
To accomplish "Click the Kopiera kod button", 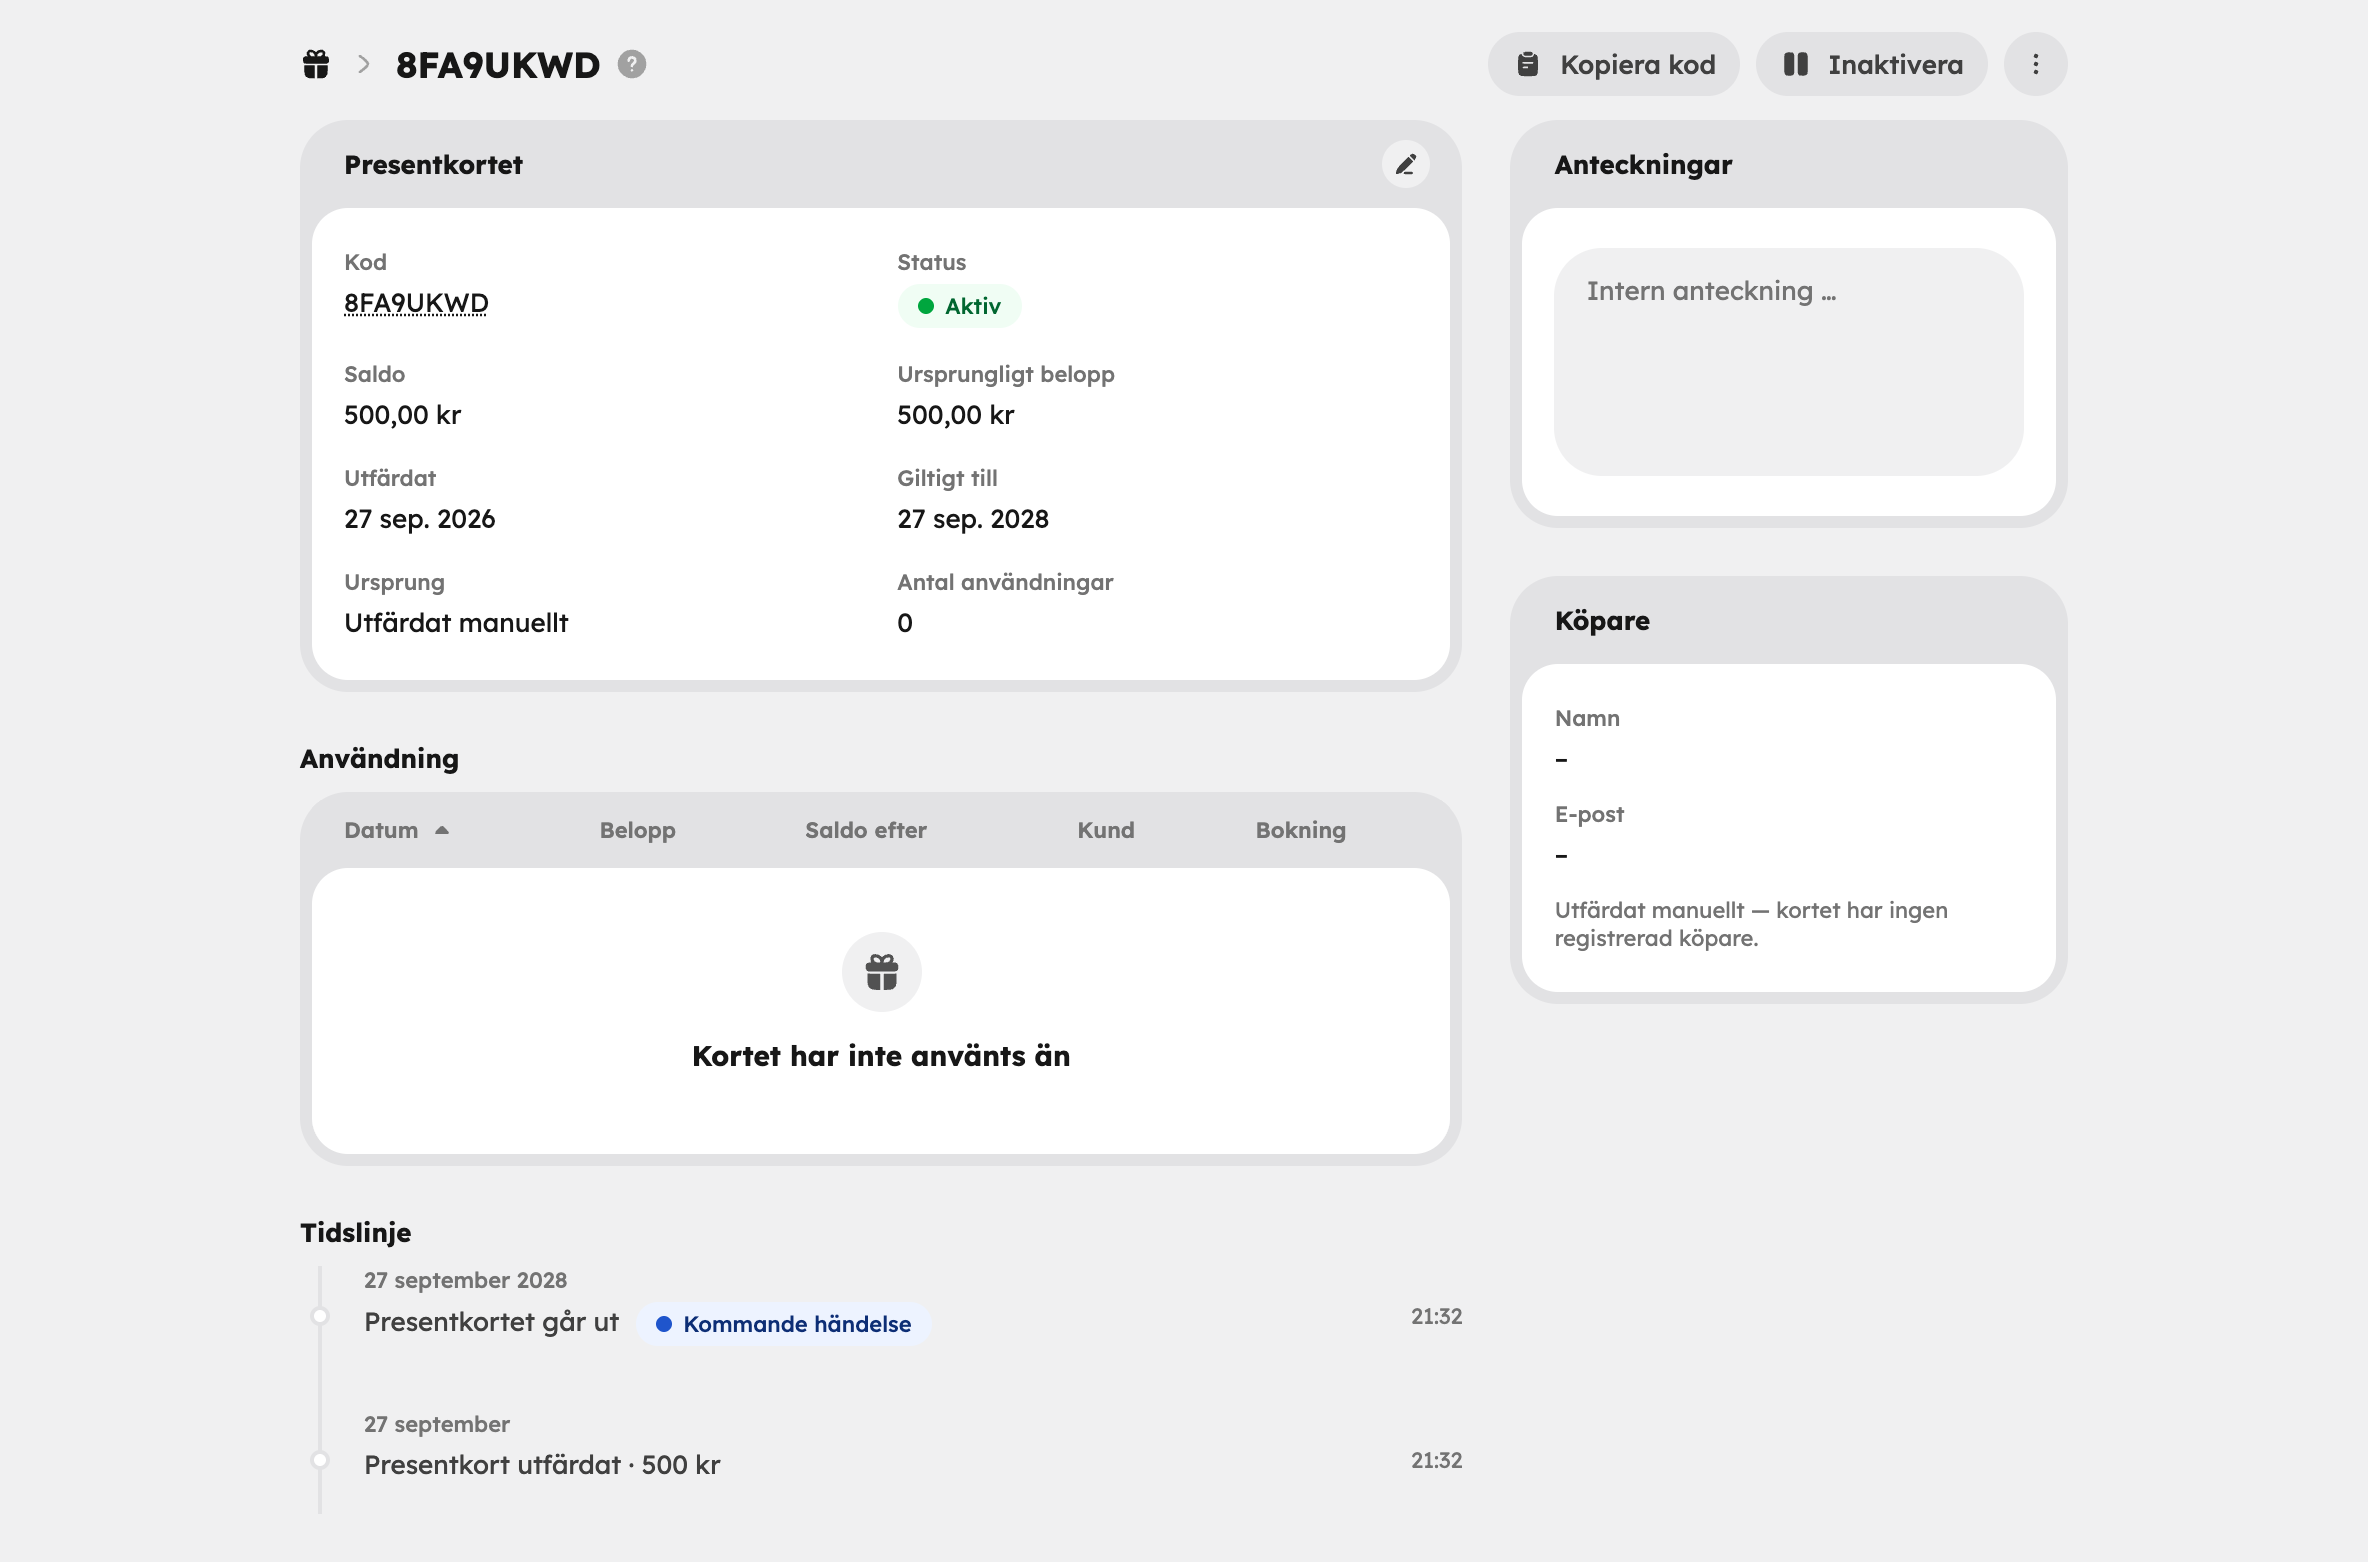I will (1614, 64).
